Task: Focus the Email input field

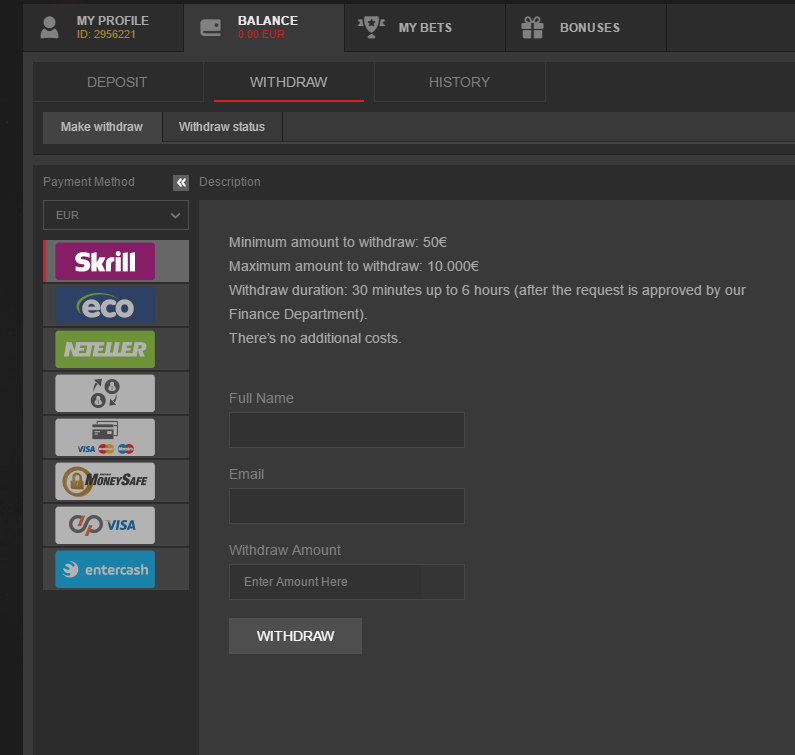Action: (347, 506)
